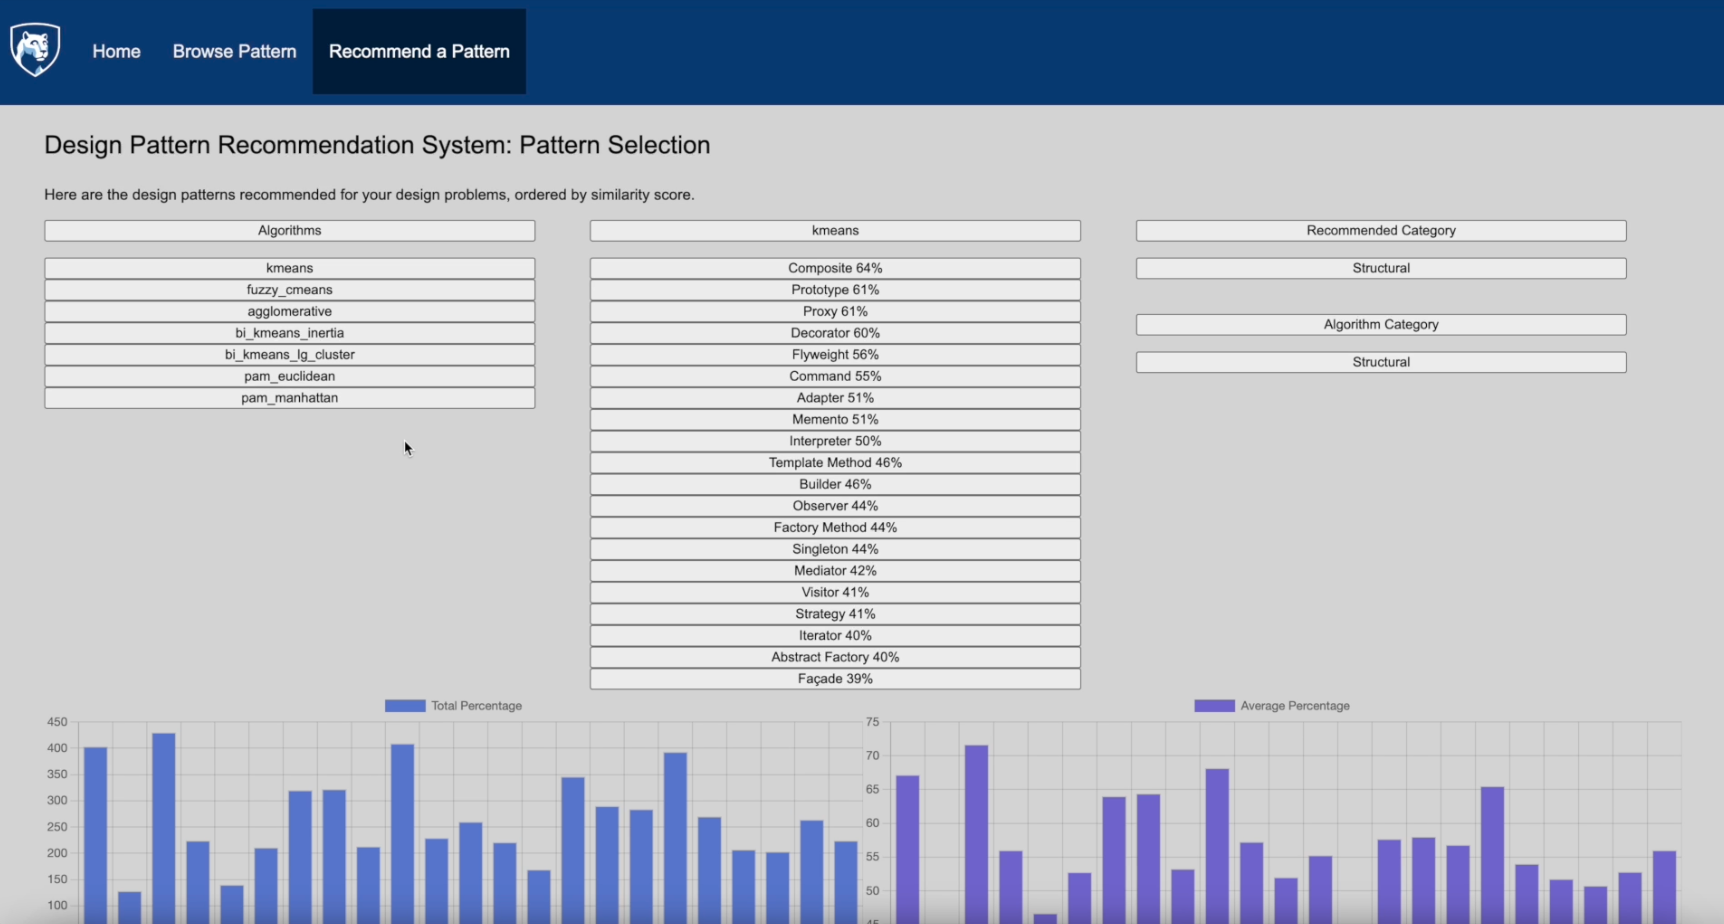
Task: Select the Prototype 61% pattern
Action: click(x=835, y=290)
